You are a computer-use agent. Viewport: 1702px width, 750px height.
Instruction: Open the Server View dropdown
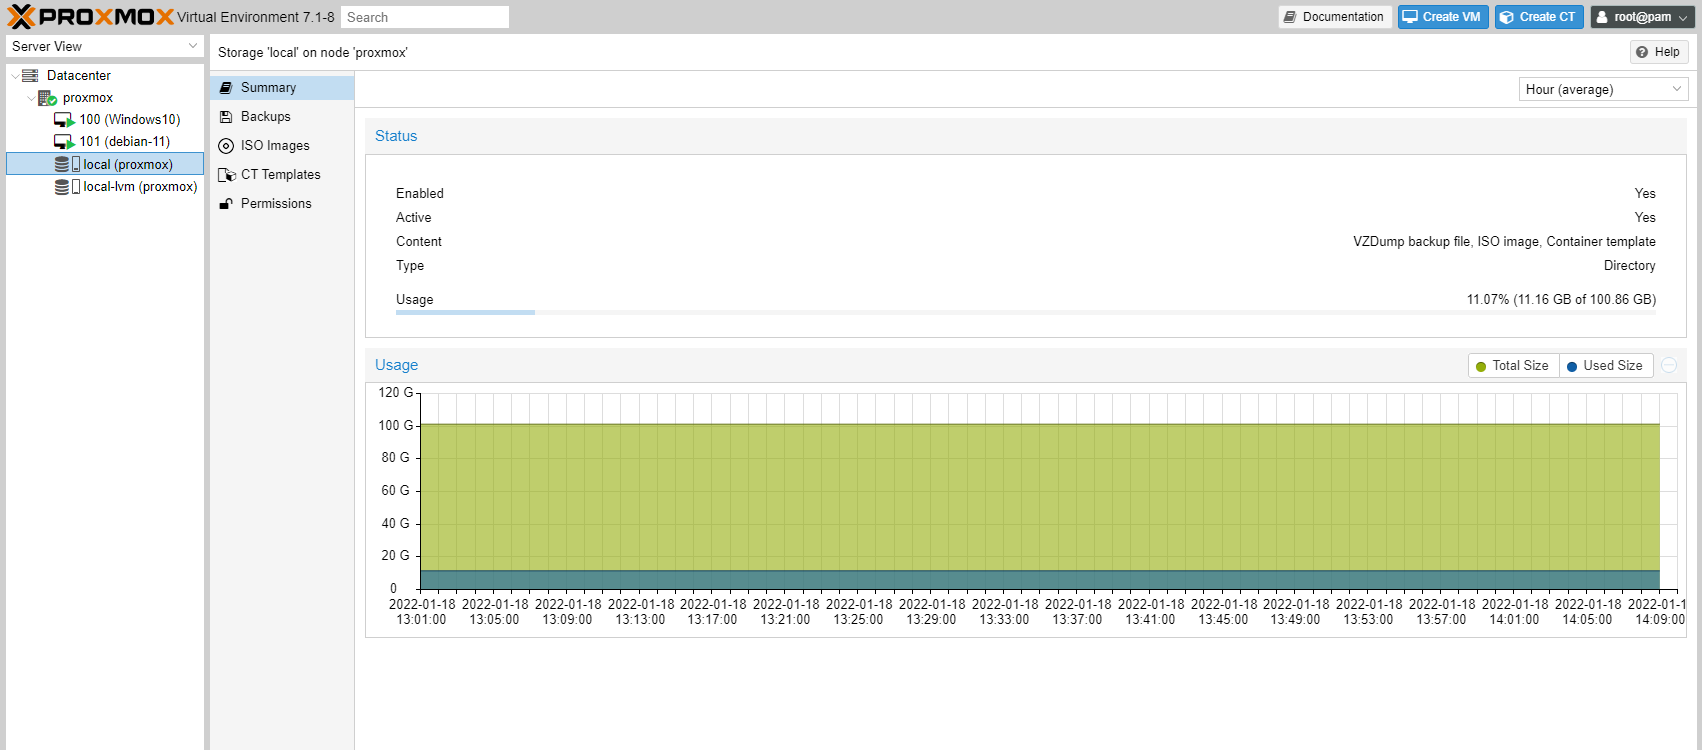click(x=104, y=47)
